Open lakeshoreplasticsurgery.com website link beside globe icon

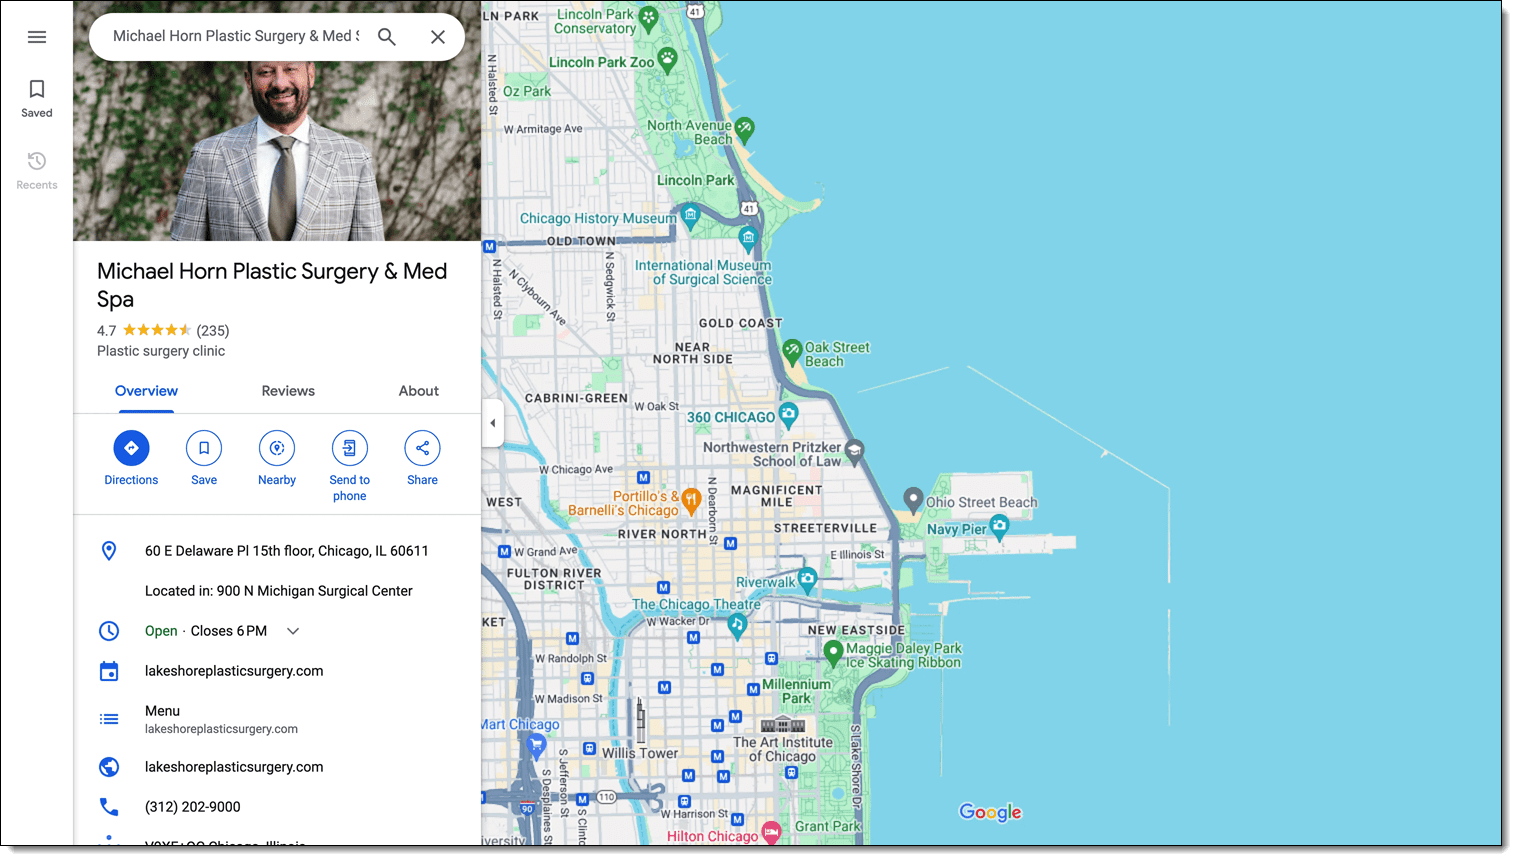point(234,767)
